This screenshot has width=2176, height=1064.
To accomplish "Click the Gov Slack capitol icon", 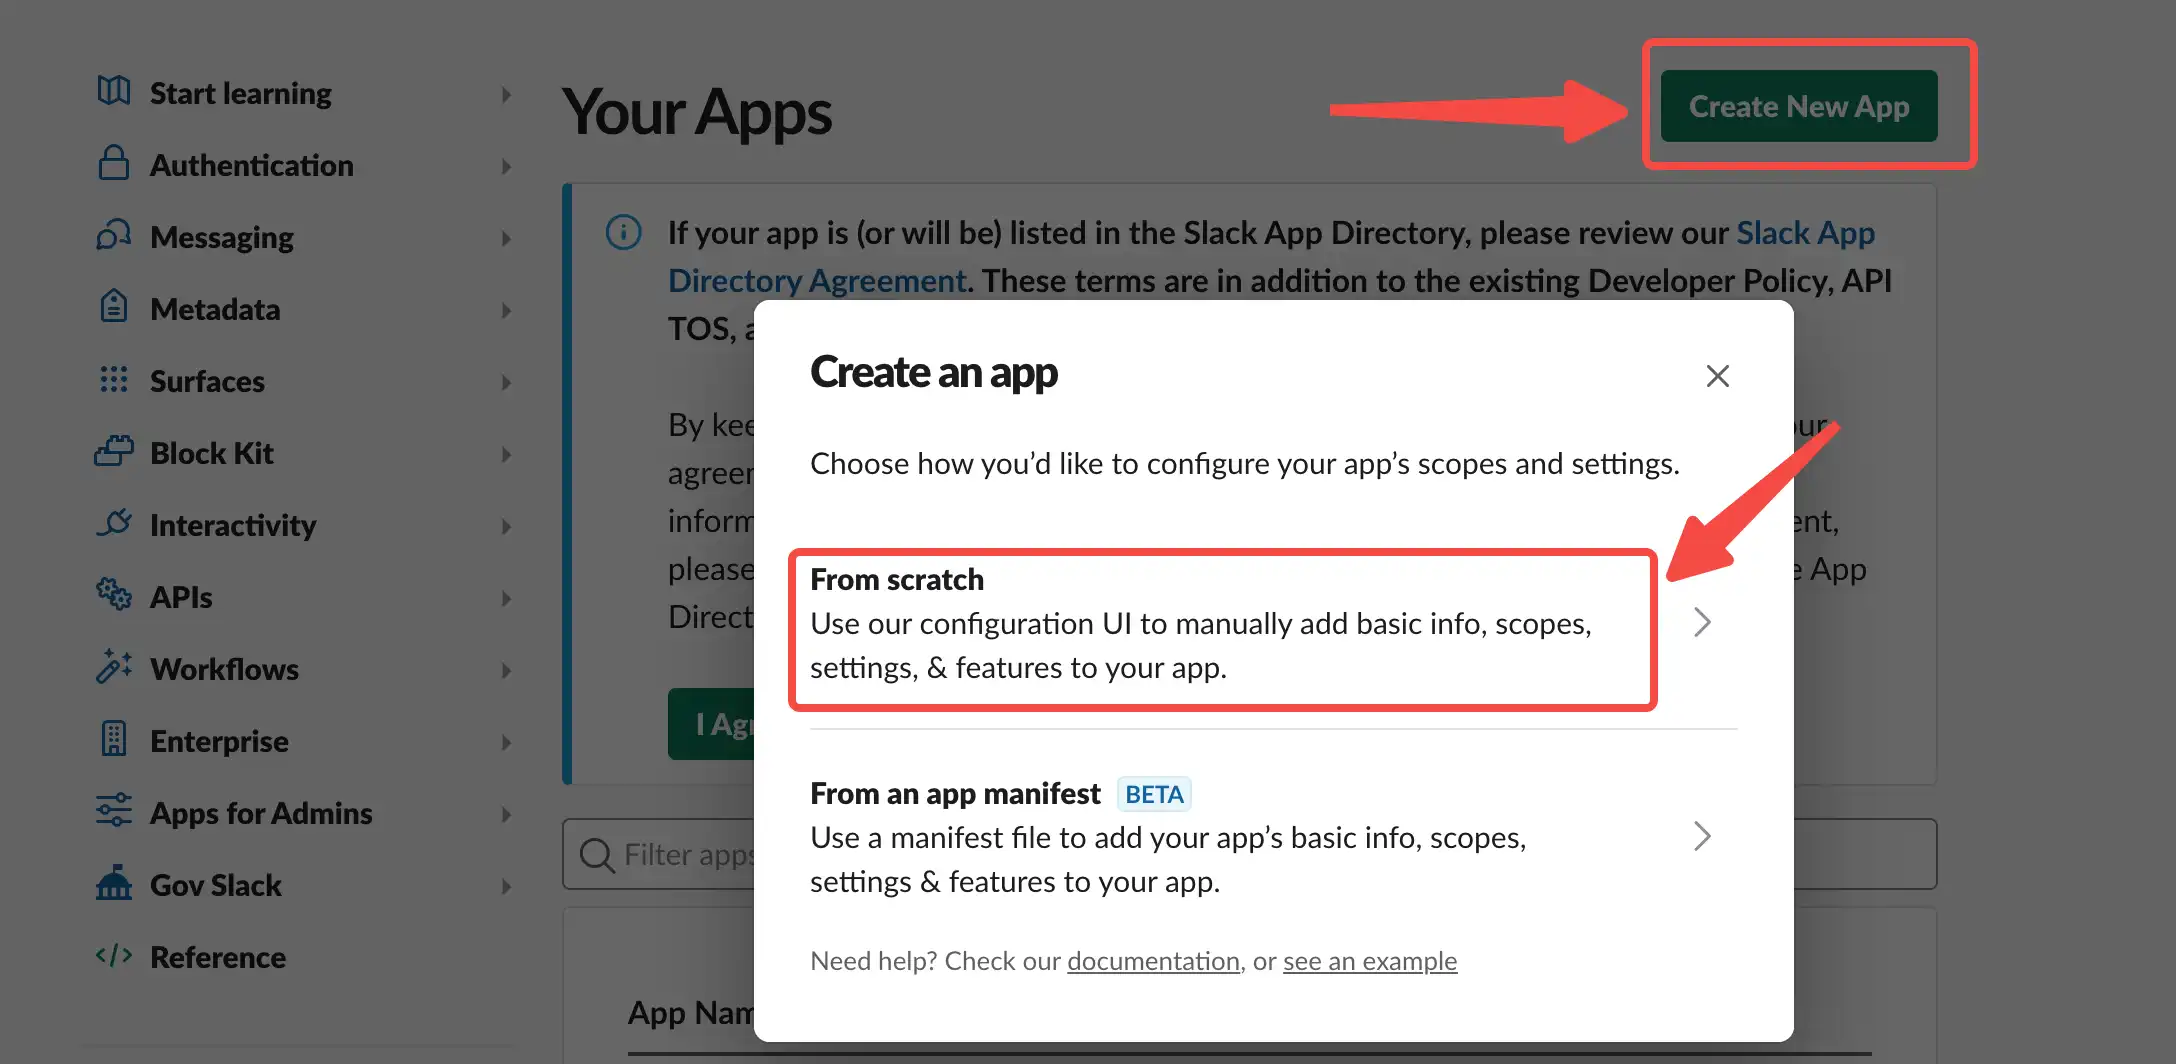I will 114,882.
